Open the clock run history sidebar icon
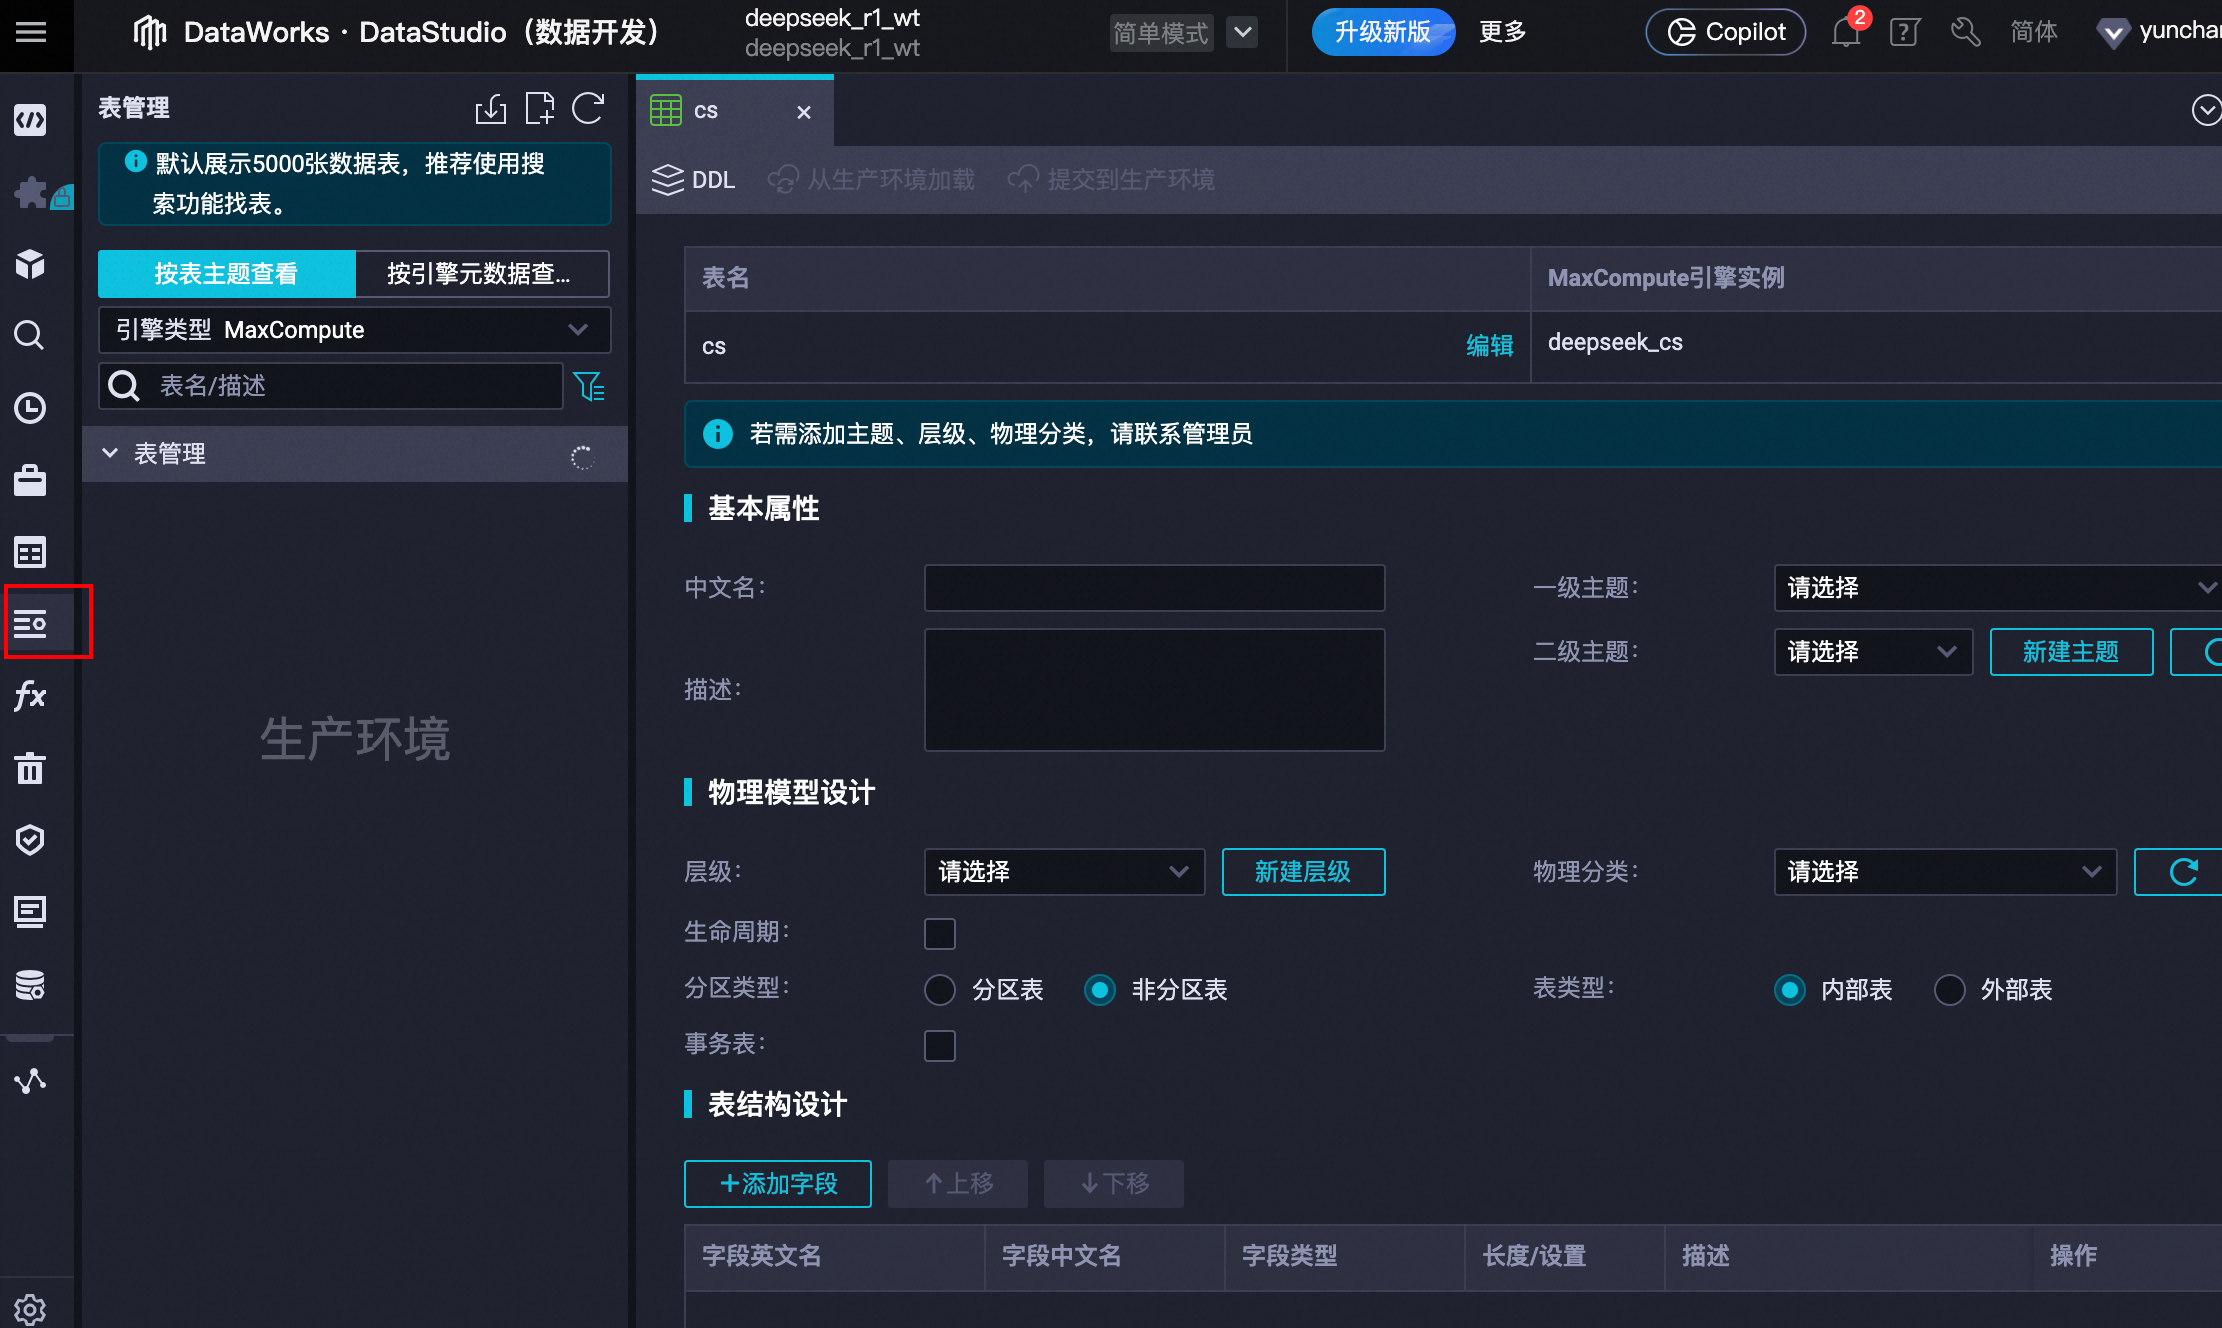The width and height of the screenshot is (2222, 1328). pos(30,408)
